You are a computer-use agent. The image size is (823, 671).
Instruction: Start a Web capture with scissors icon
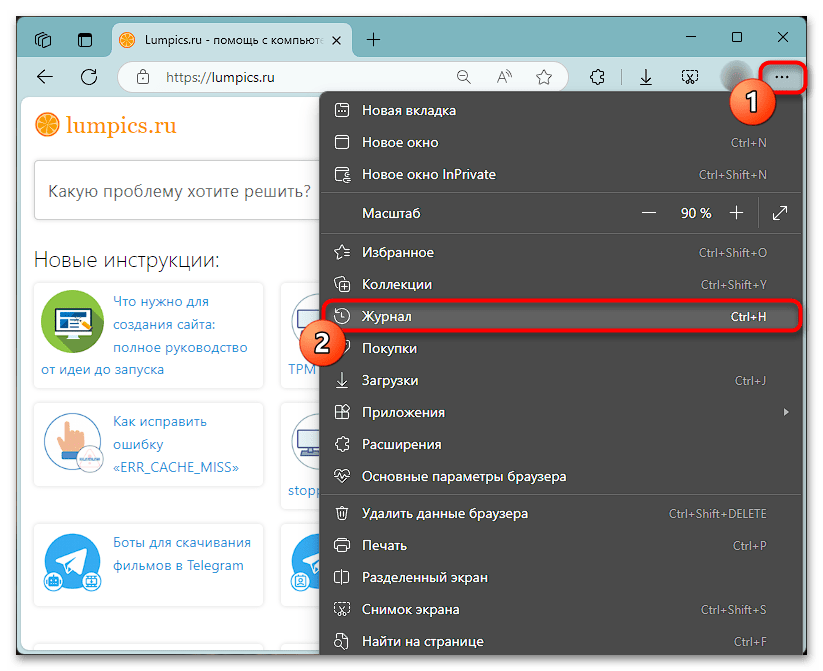(x=689, y=77)
